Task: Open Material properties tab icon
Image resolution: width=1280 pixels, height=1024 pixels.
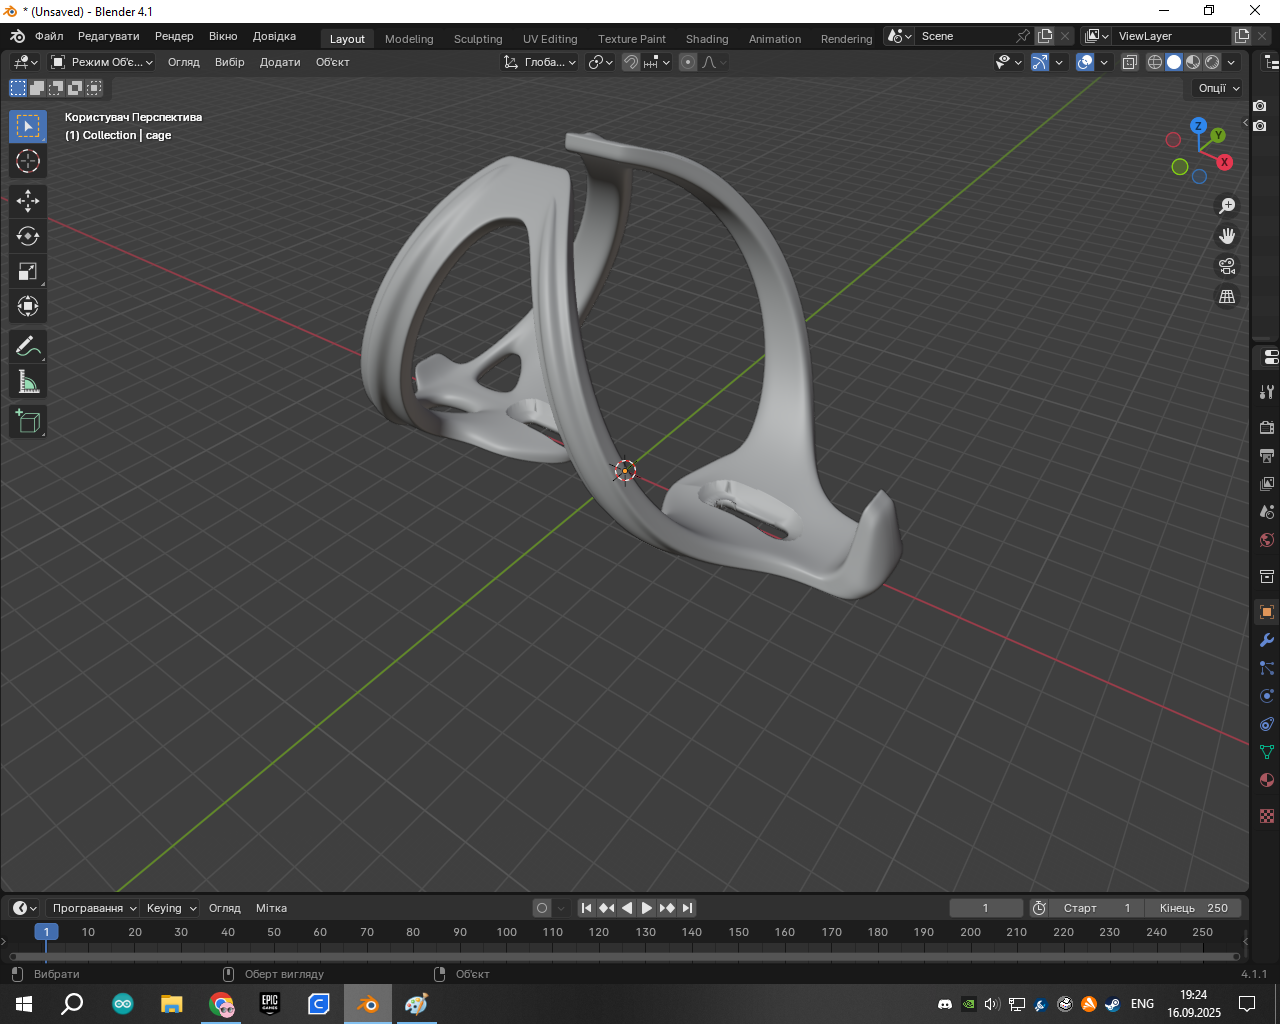Action: (1267, 780)
